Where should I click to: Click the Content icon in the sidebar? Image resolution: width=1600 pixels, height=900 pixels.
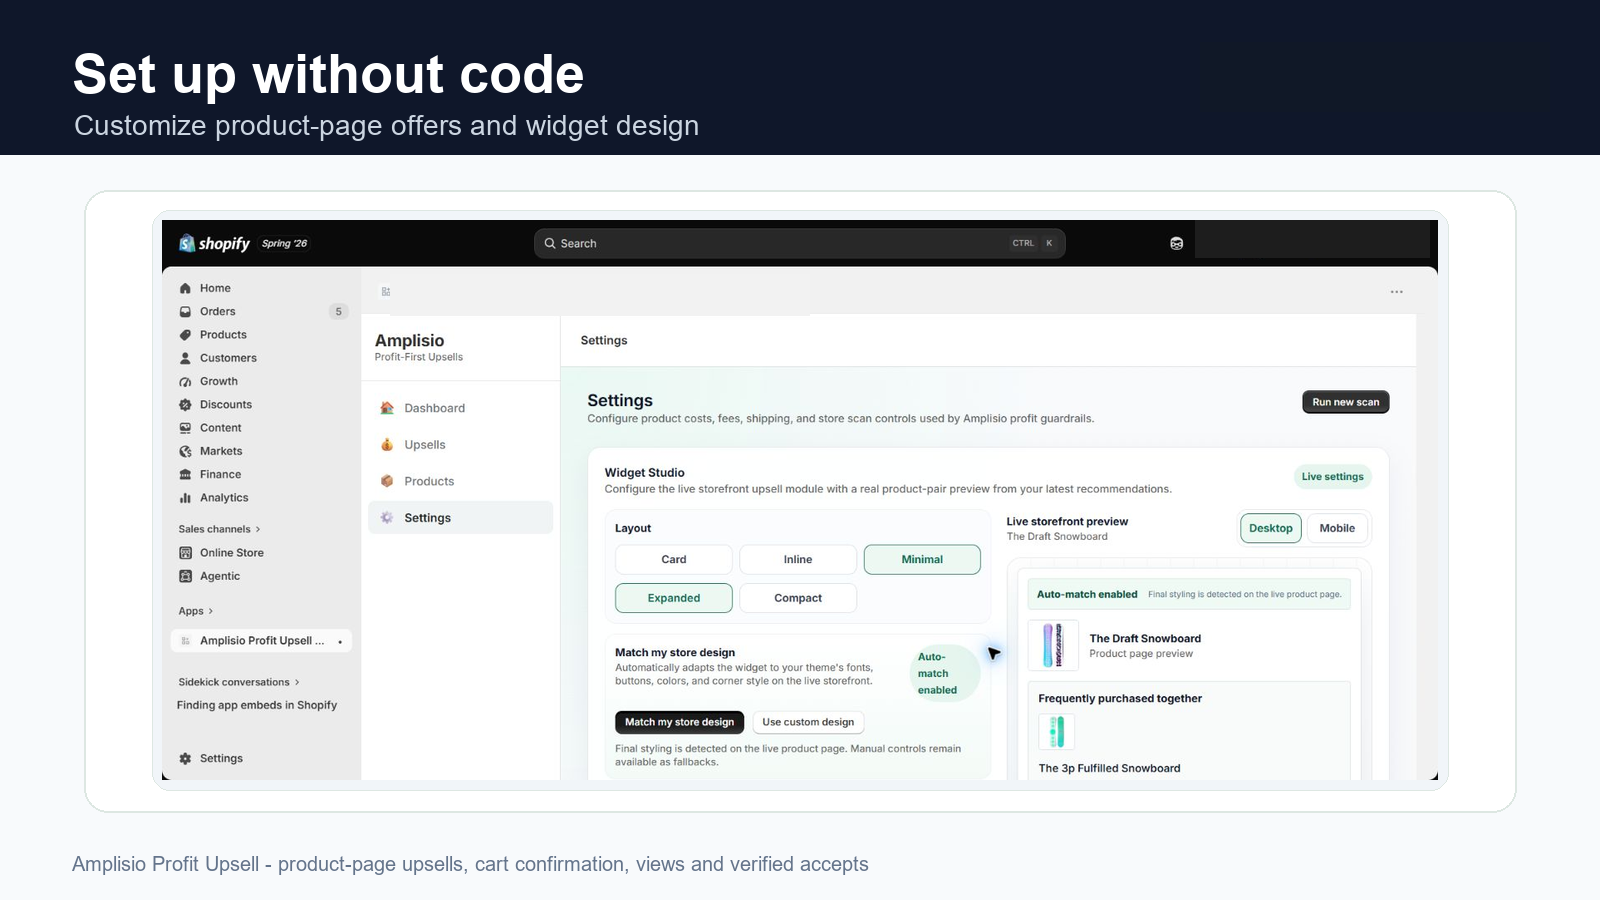click(185, 428)
